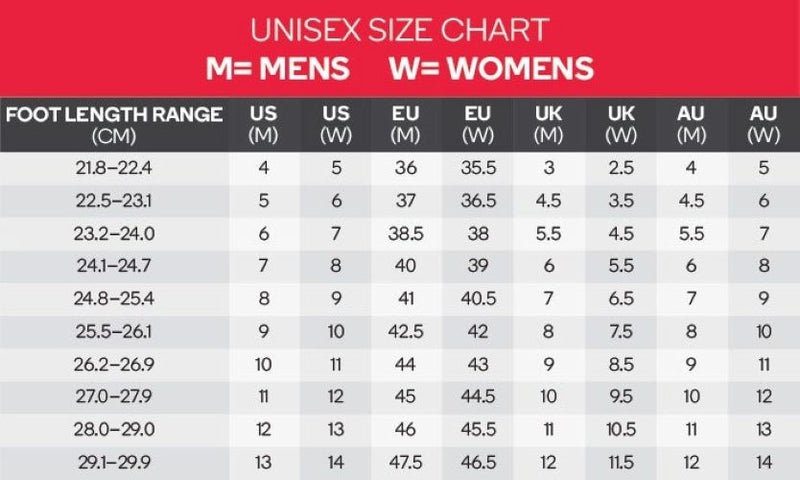Screen dimensions: 800x480
Task: Select the EU (M) column header
Action: pyautogui.click(x=407, y=123)
